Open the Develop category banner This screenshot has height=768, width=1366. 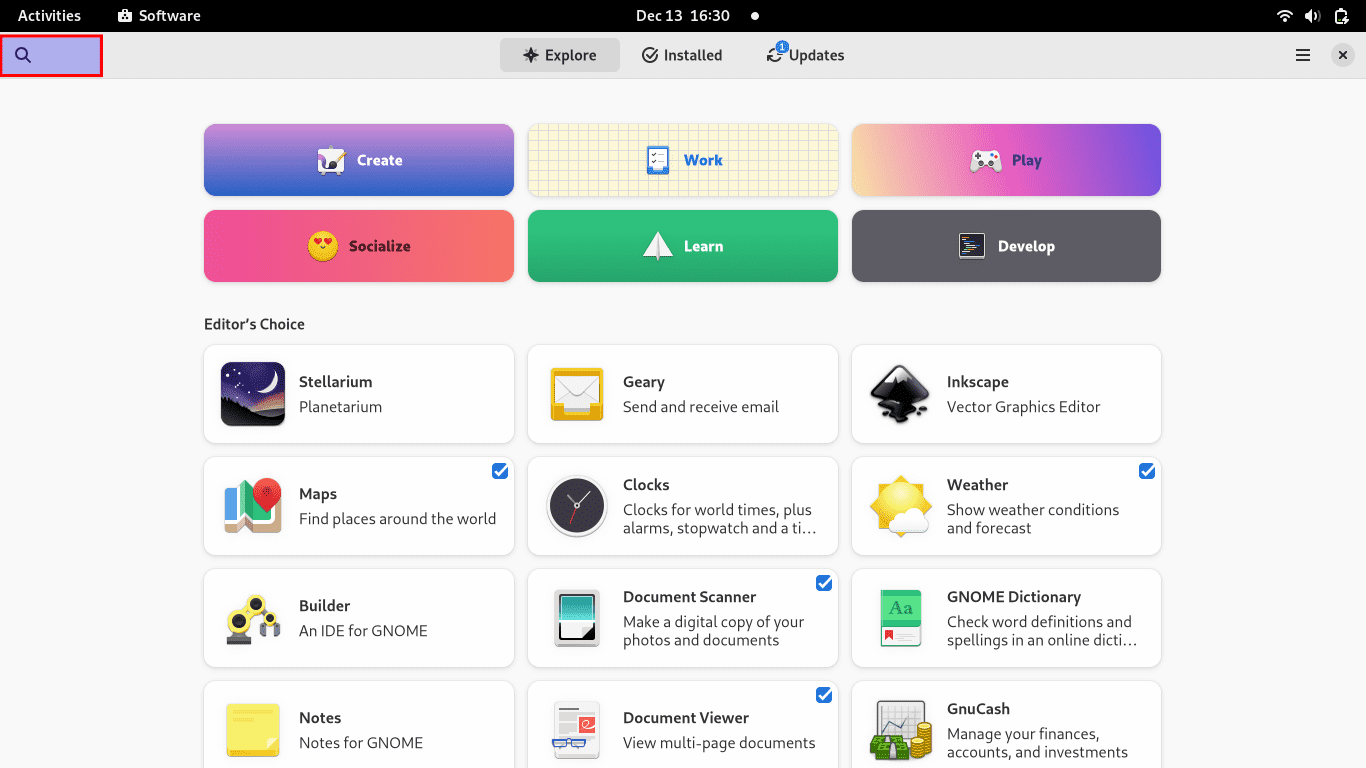[1006, 246]
